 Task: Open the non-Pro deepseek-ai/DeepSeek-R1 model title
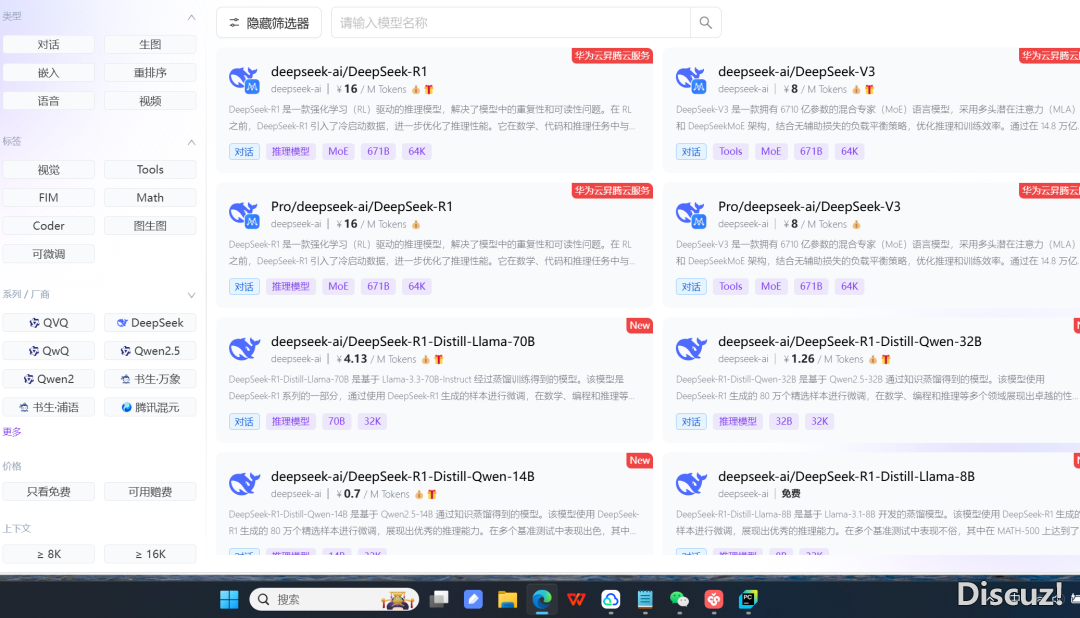click(x=349, y=72)
